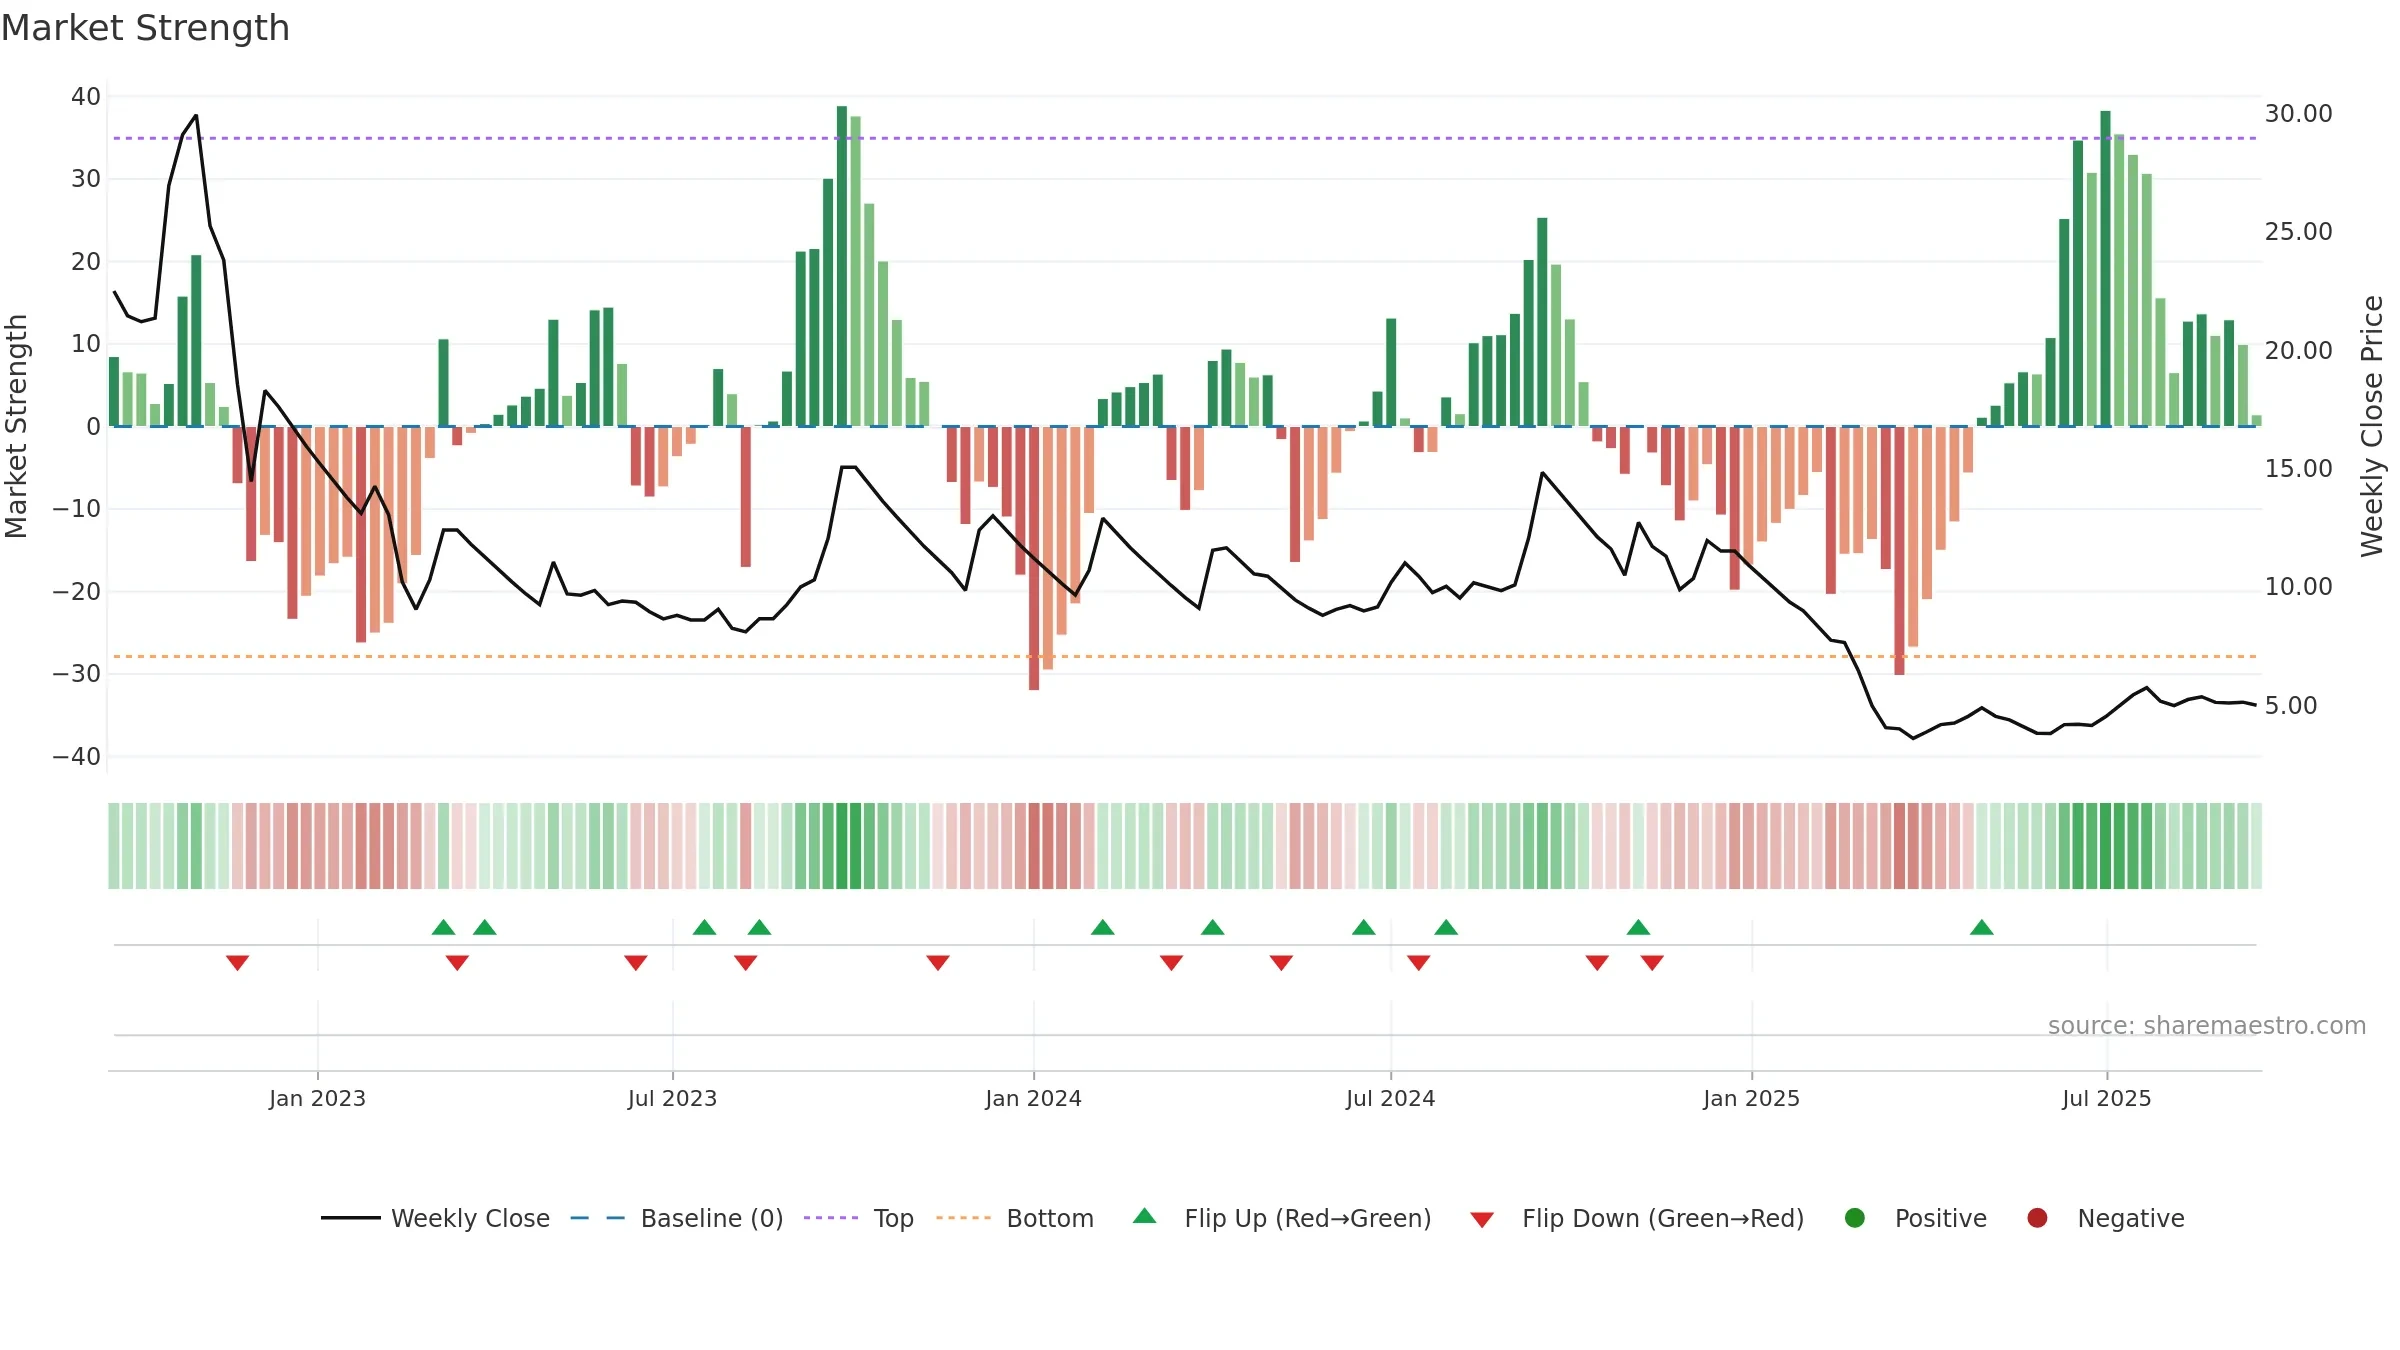
Task: Click the Positive legend label
Action: click(1941, 1218)
